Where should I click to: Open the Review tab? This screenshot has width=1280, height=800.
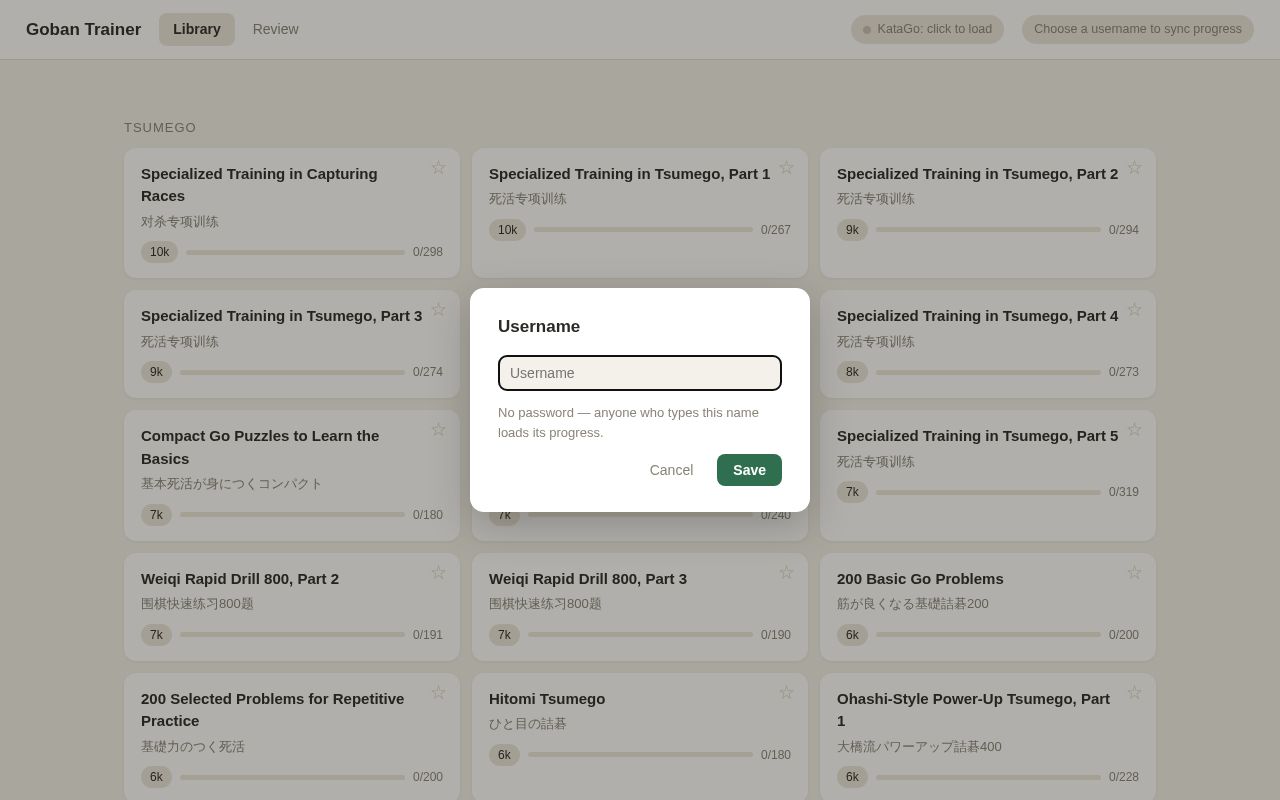coord(276,29)
